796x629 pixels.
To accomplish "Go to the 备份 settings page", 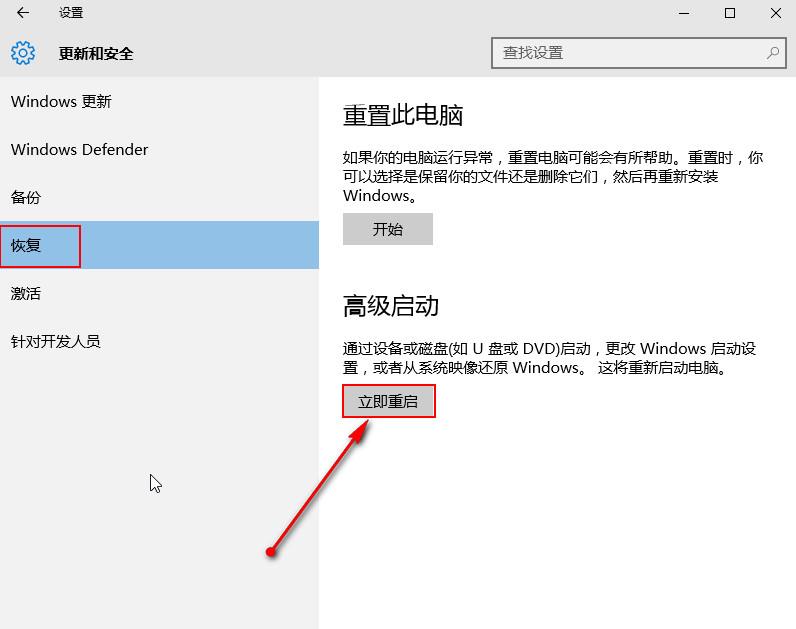I will point(26,197).
